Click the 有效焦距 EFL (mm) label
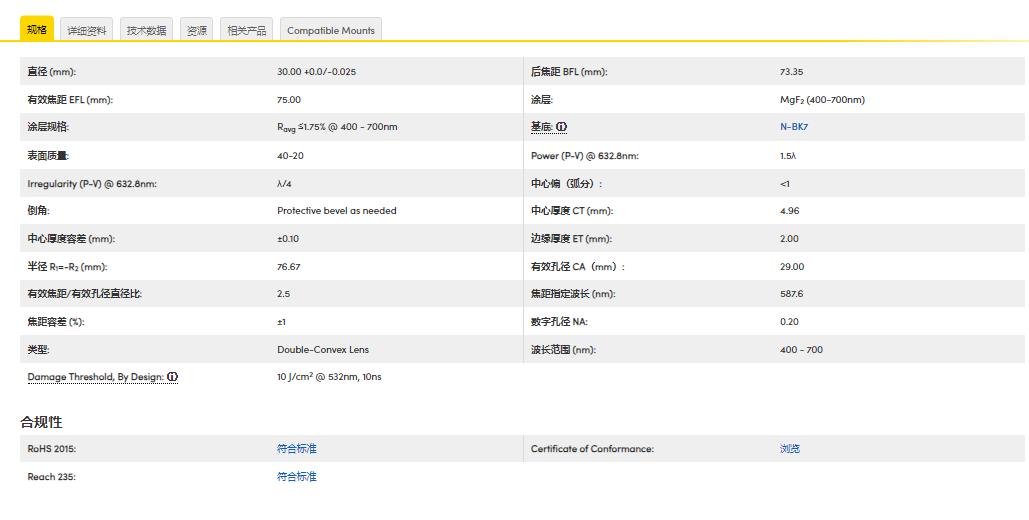 [x=70, y=100]
